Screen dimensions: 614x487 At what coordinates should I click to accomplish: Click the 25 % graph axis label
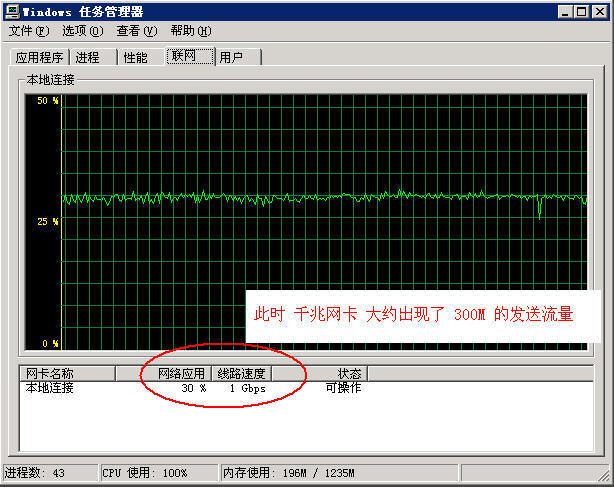pyautogui.click(x=48, y=222)
